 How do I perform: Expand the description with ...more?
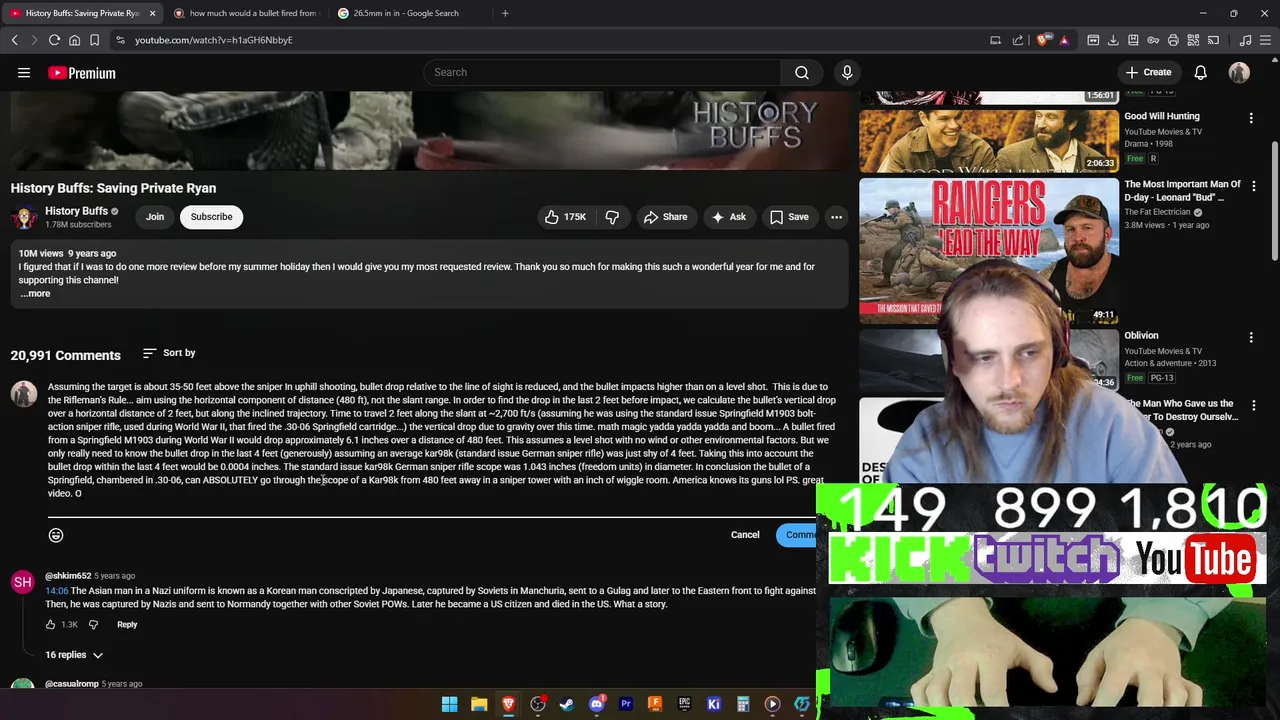click(35, 294)
